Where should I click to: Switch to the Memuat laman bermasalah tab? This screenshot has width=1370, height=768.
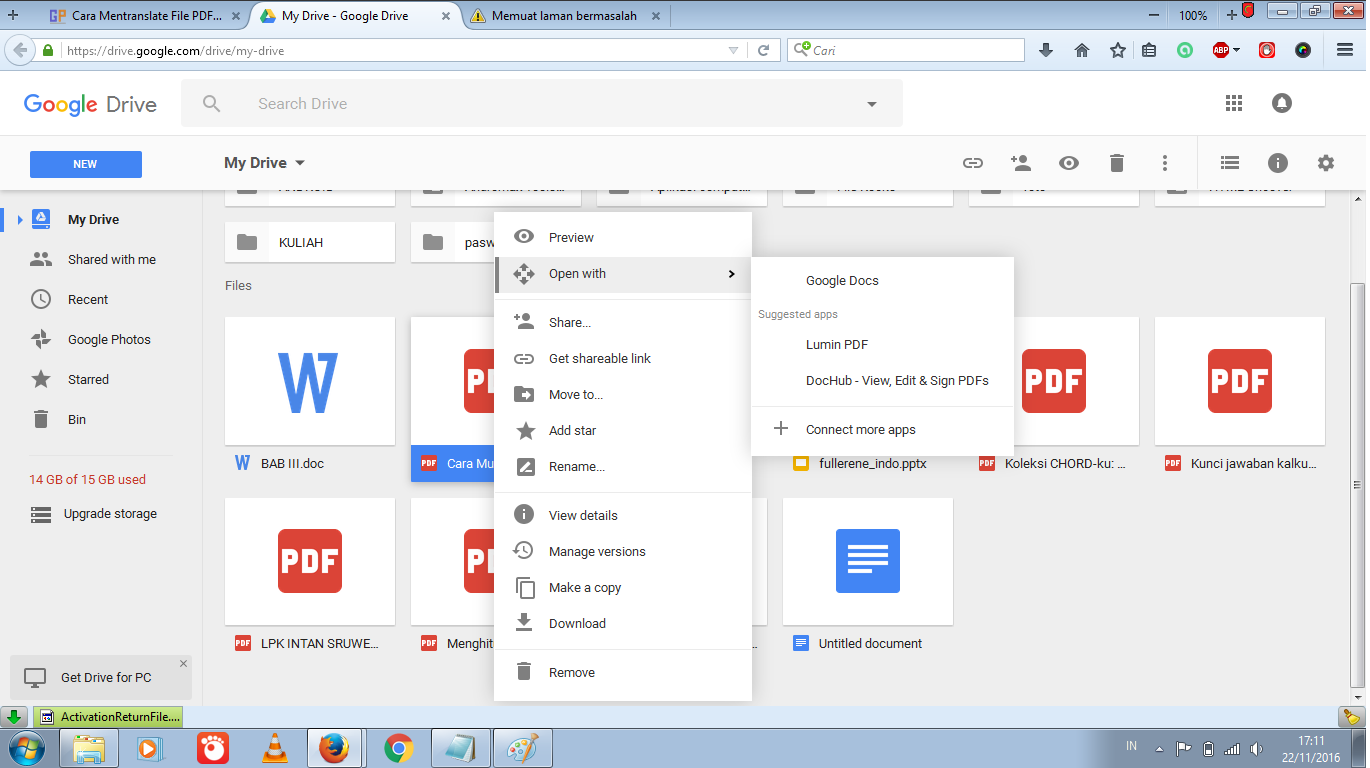566,16
